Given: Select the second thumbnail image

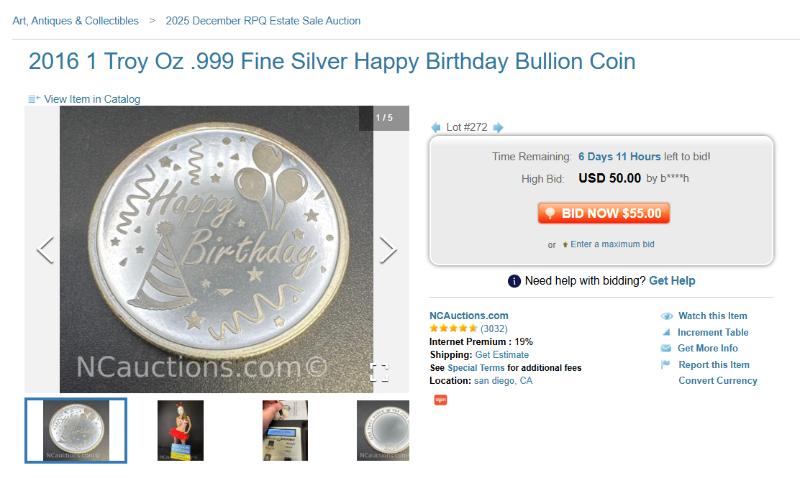Looking at the screenshot, I should [x=180, y=430].
